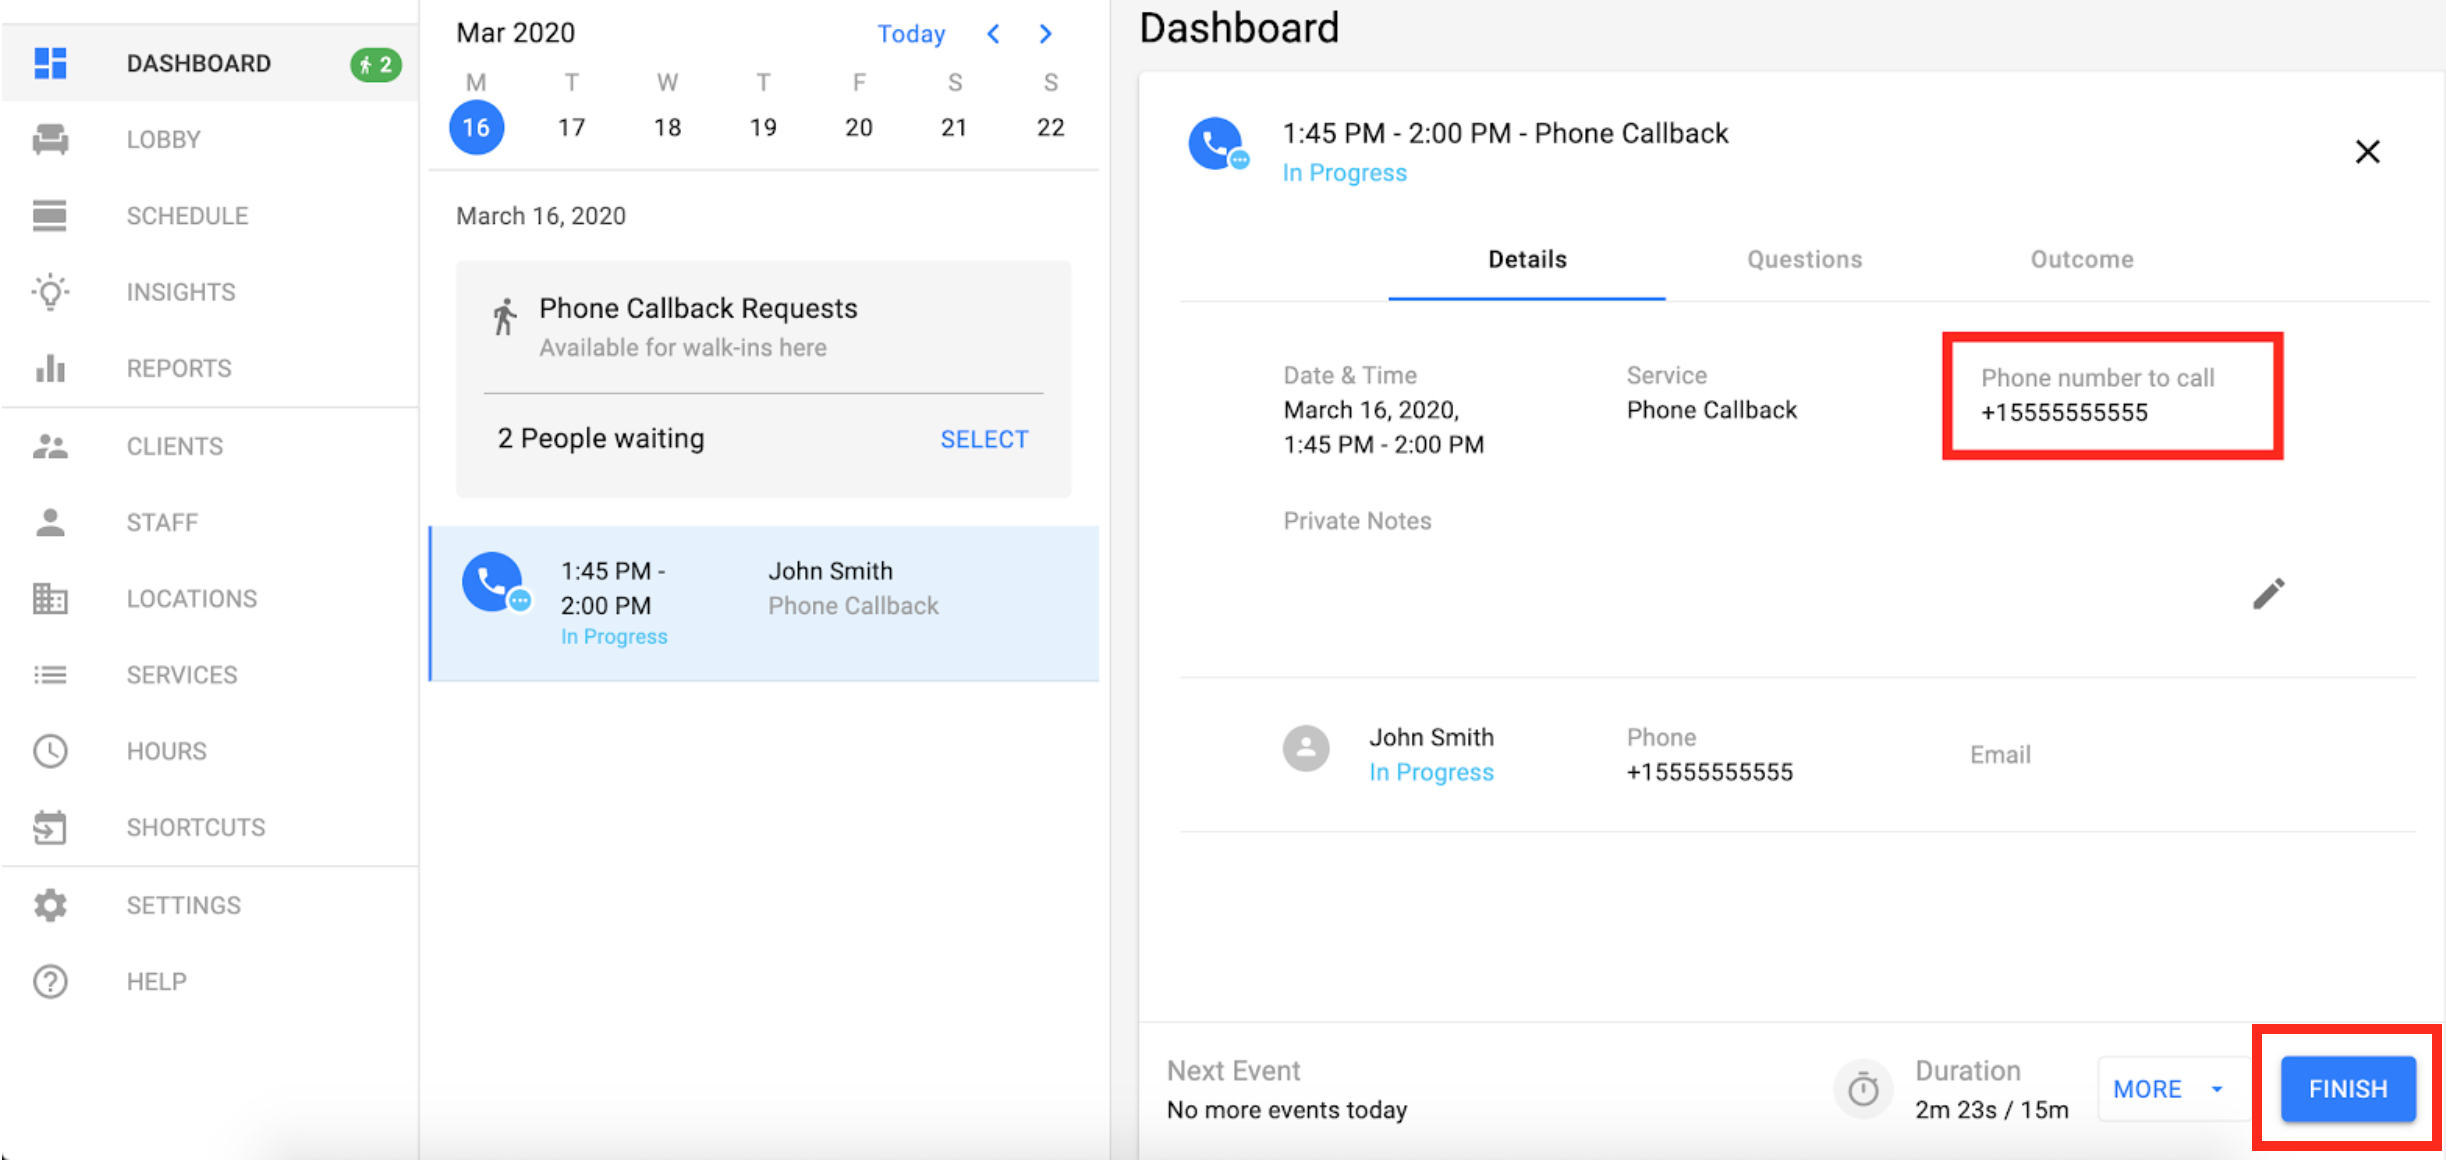Click the phone number to call value
This screenshot has height=1164, width=2446.
pos(2064,412)
